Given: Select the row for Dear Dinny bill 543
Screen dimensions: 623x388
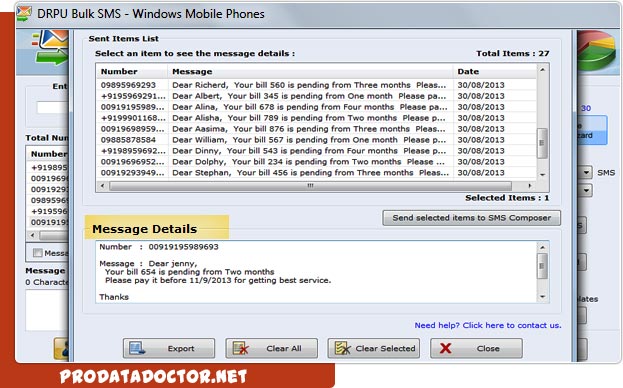Looking at the screenshot, I should [316, 151].
